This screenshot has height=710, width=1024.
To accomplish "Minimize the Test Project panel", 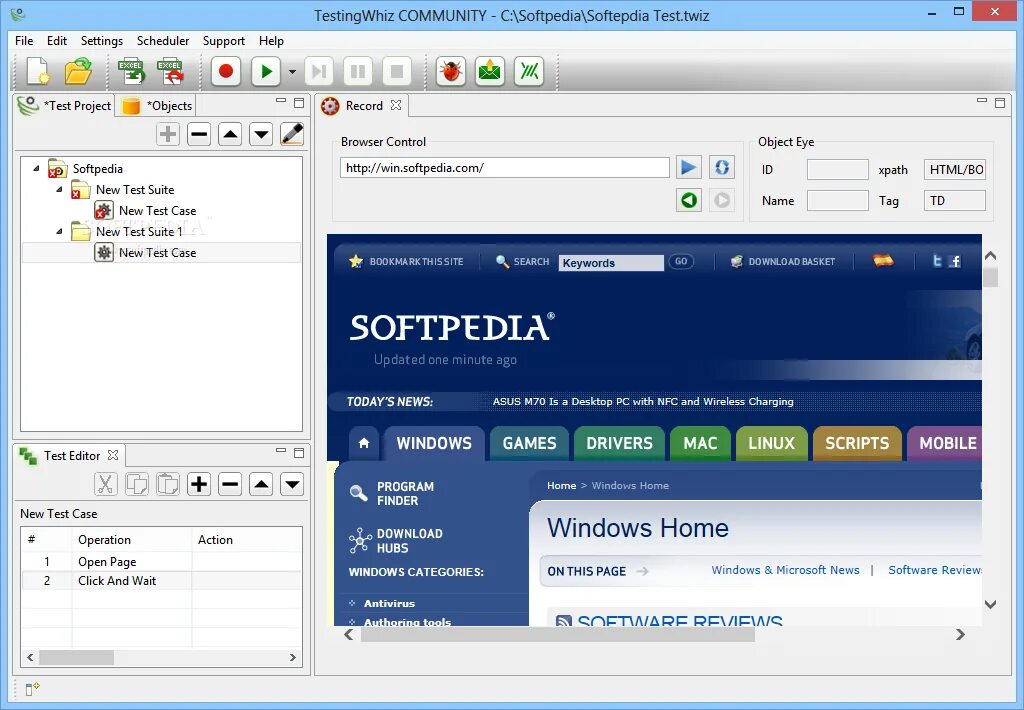I will point(281,101).
